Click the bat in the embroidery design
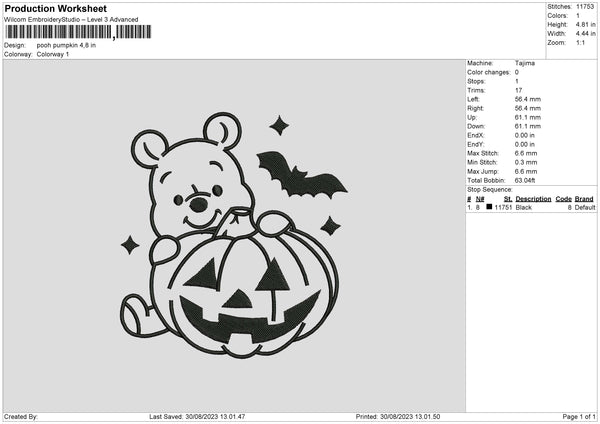 (301, 175)
